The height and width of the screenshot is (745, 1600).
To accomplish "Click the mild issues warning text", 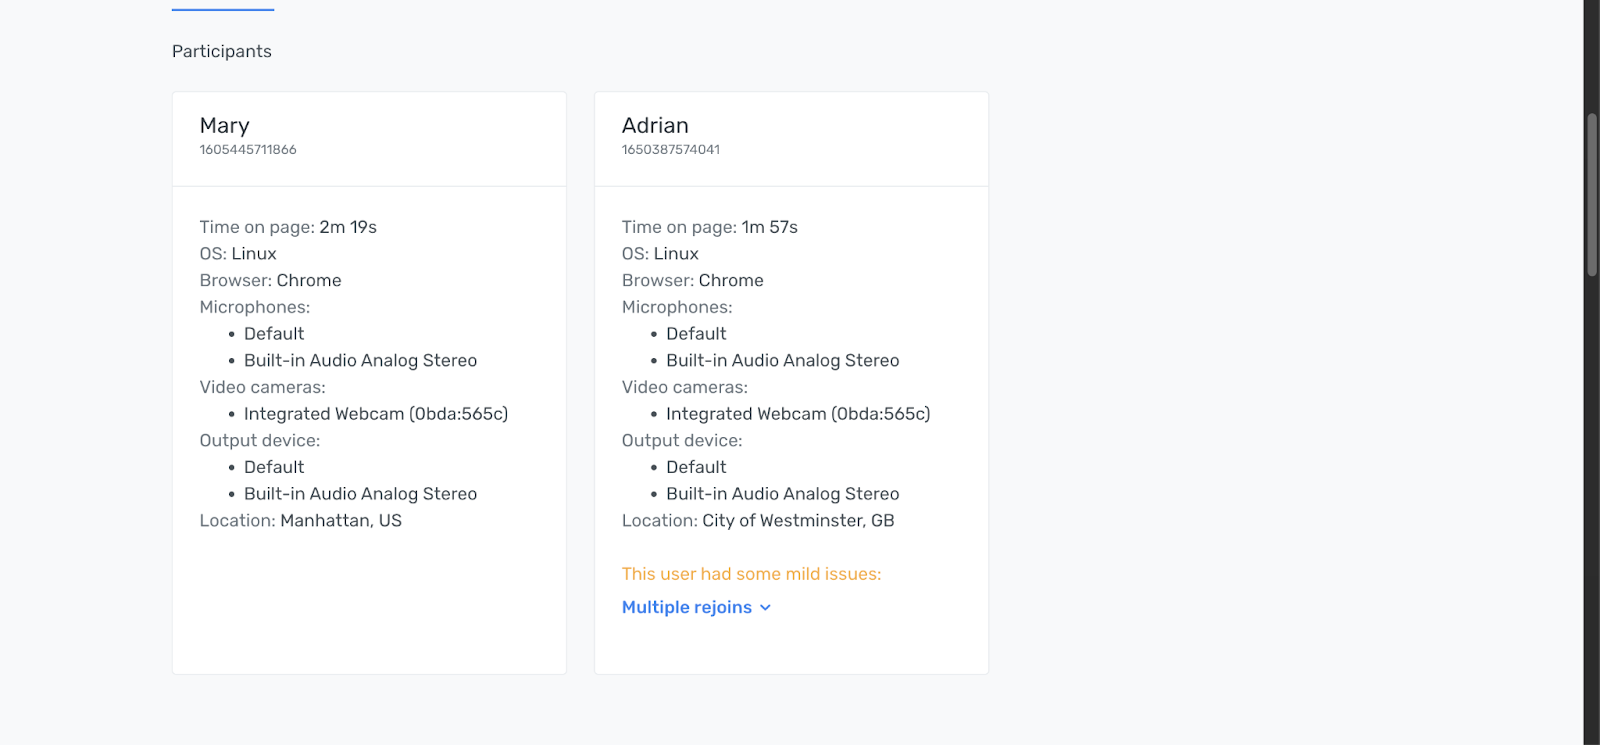I will point(751,574).
